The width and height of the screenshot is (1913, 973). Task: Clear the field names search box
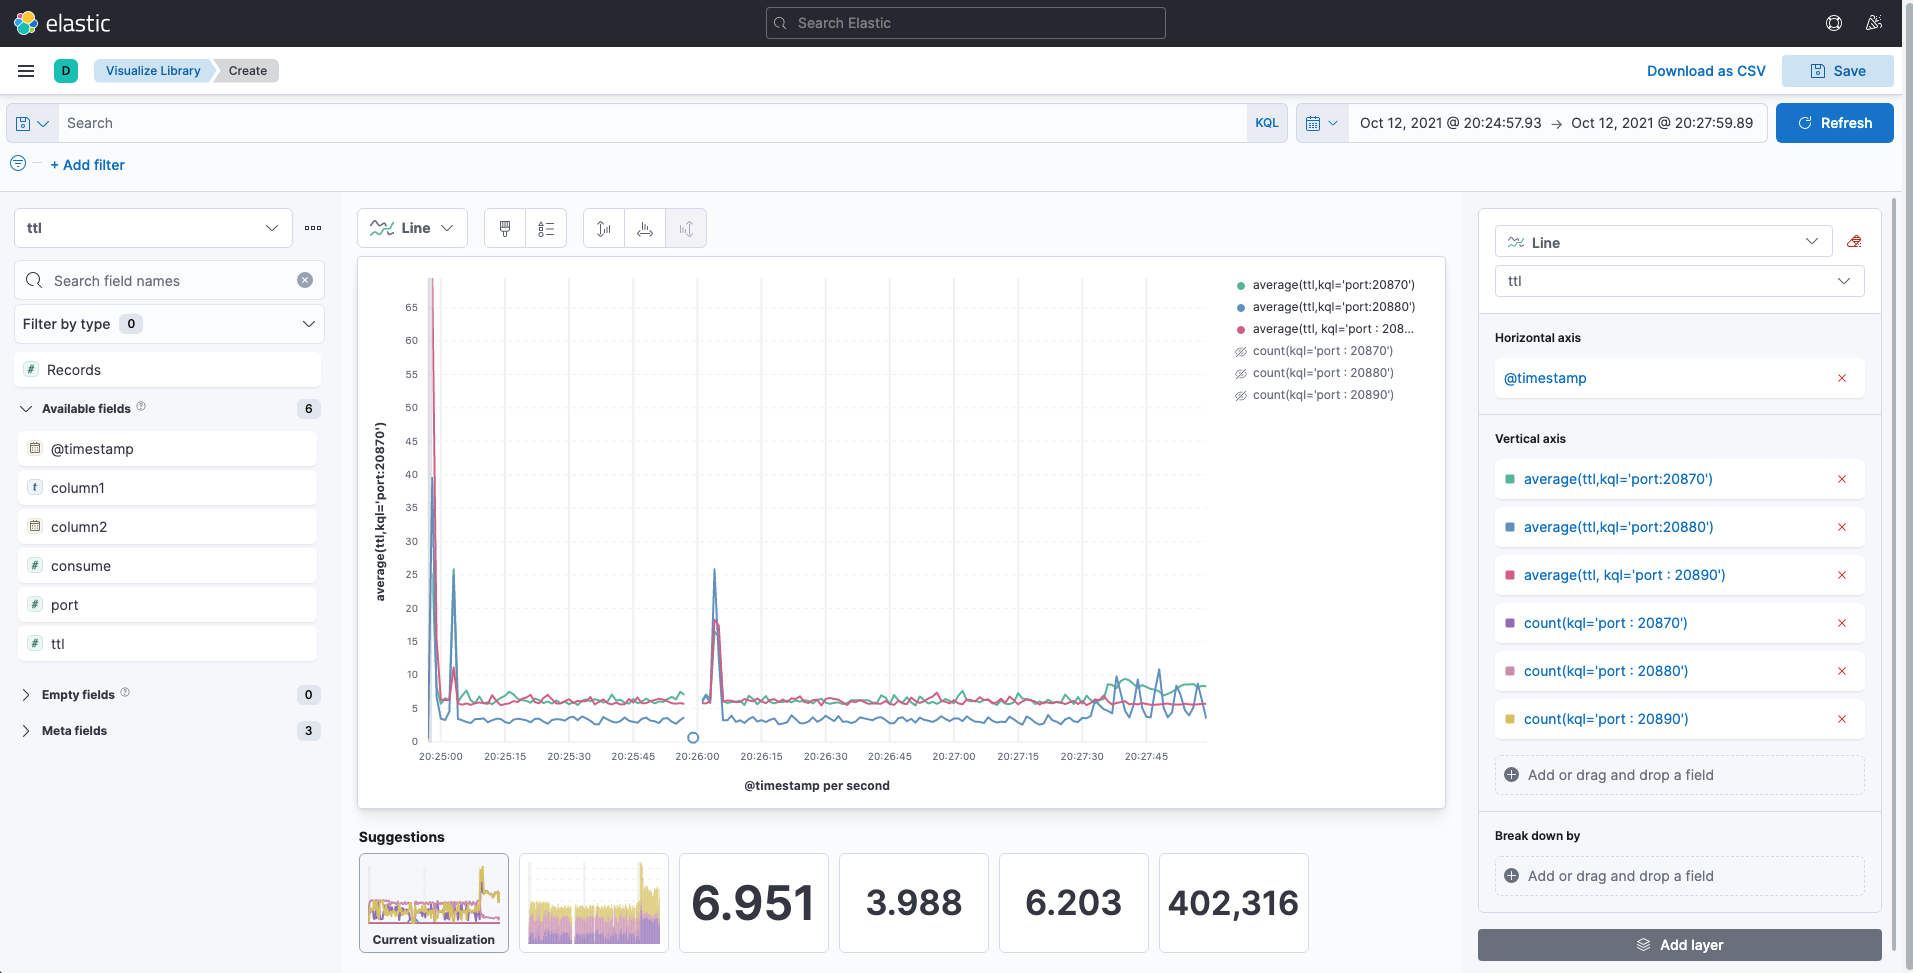click(x=305, y=281)
